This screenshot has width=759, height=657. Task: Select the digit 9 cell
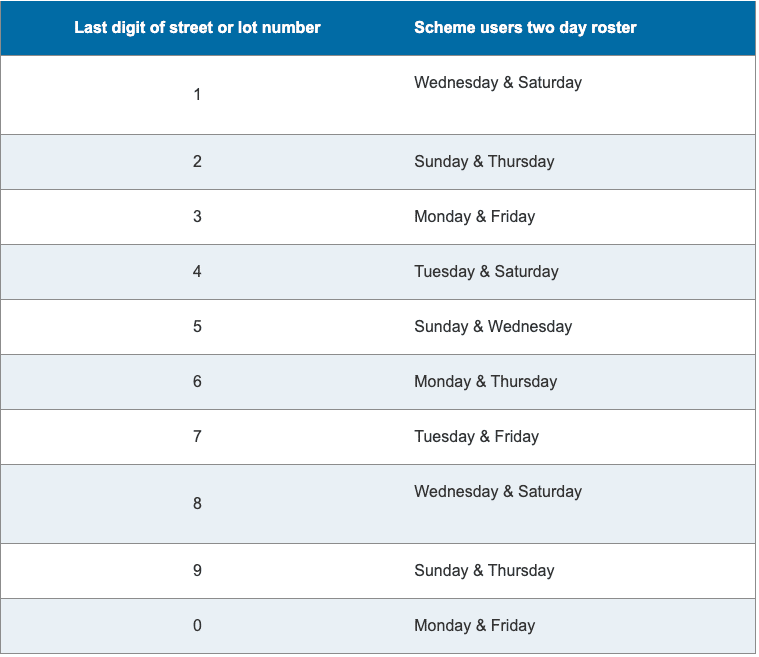click(197, 570)
